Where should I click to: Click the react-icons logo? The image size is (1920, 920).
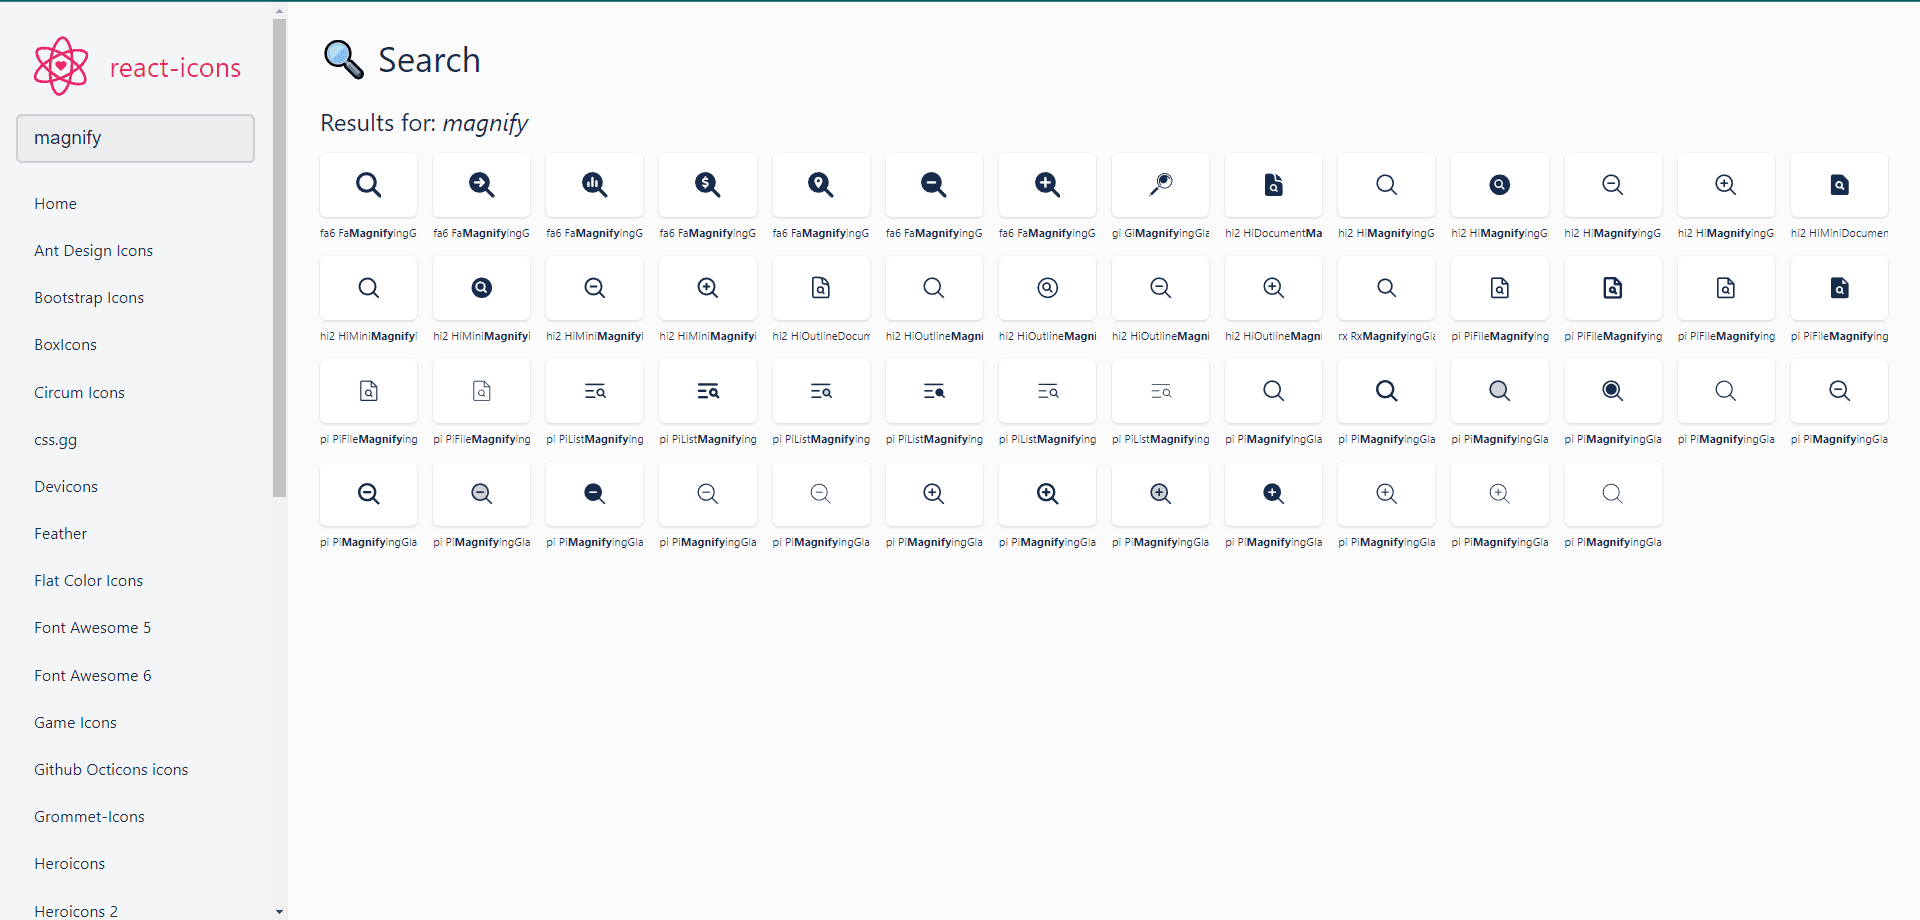pos(137,67)
